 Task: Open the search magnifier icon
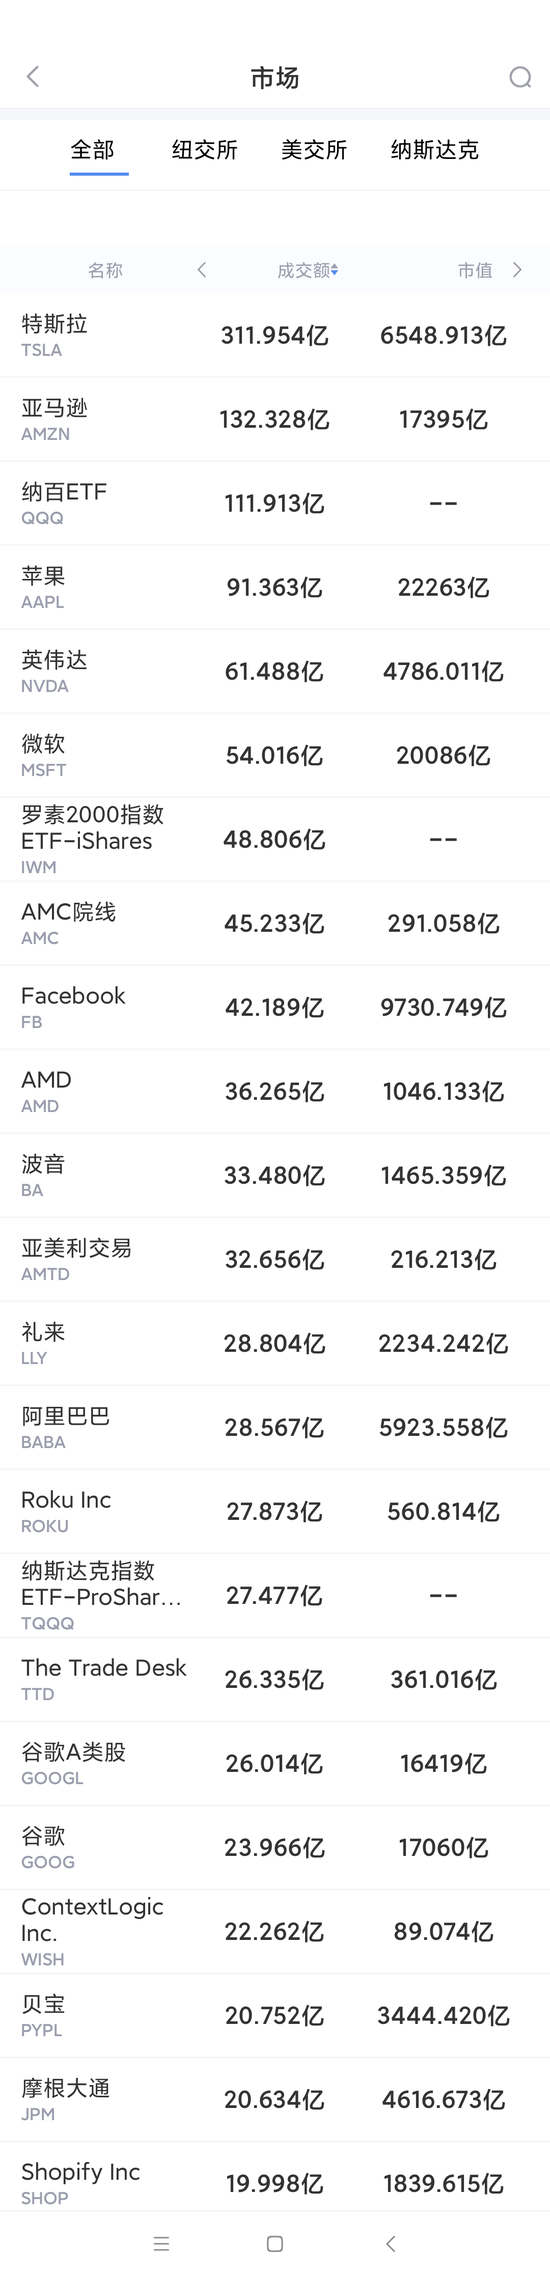(520, 77)
